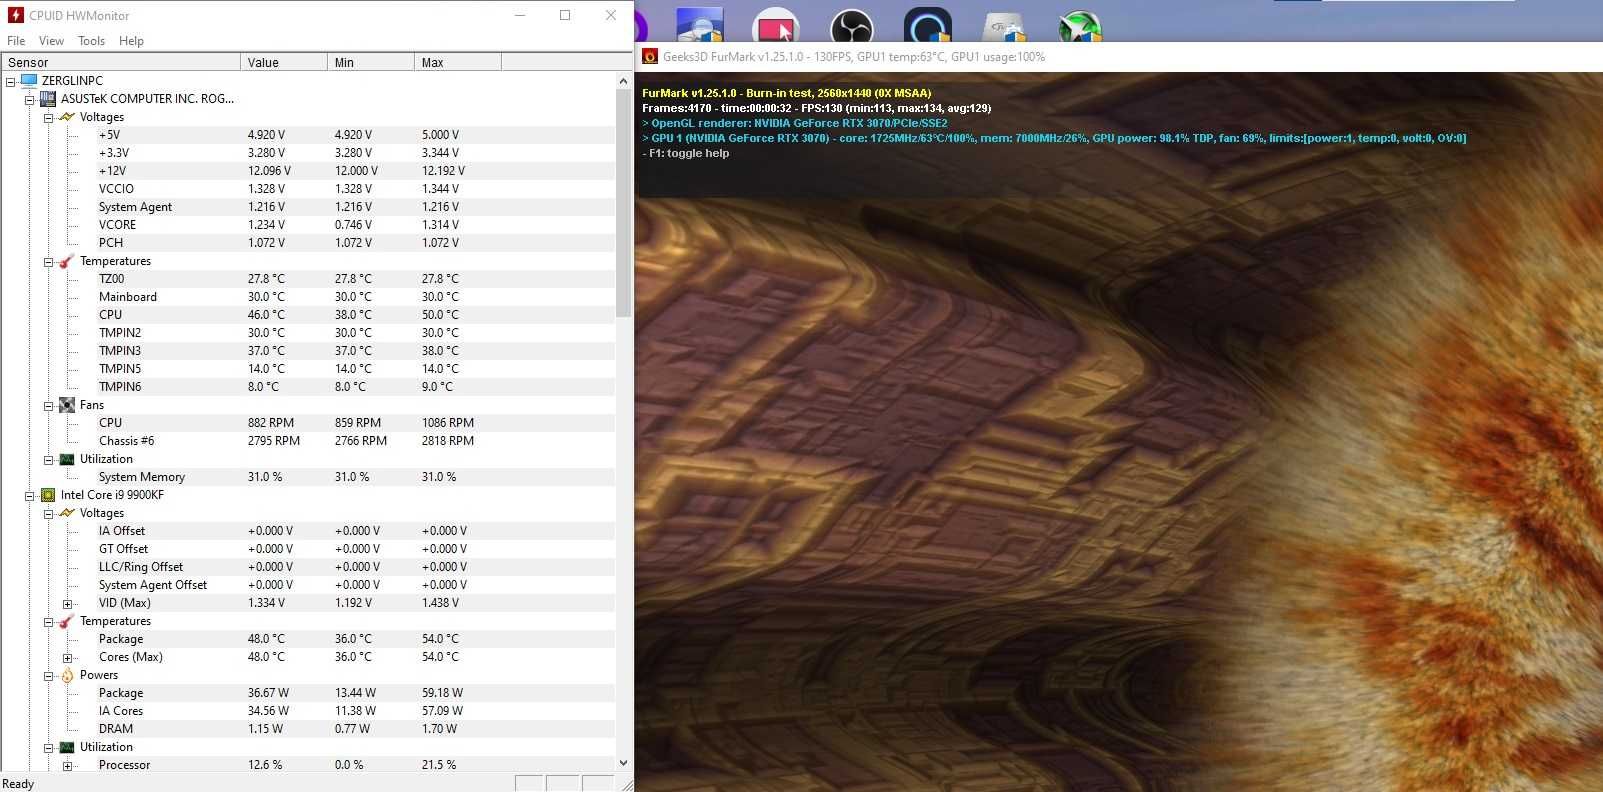The image size is (1603, 792).
Task: Select the Package temperature row
Action: click(x=308, y=639)
